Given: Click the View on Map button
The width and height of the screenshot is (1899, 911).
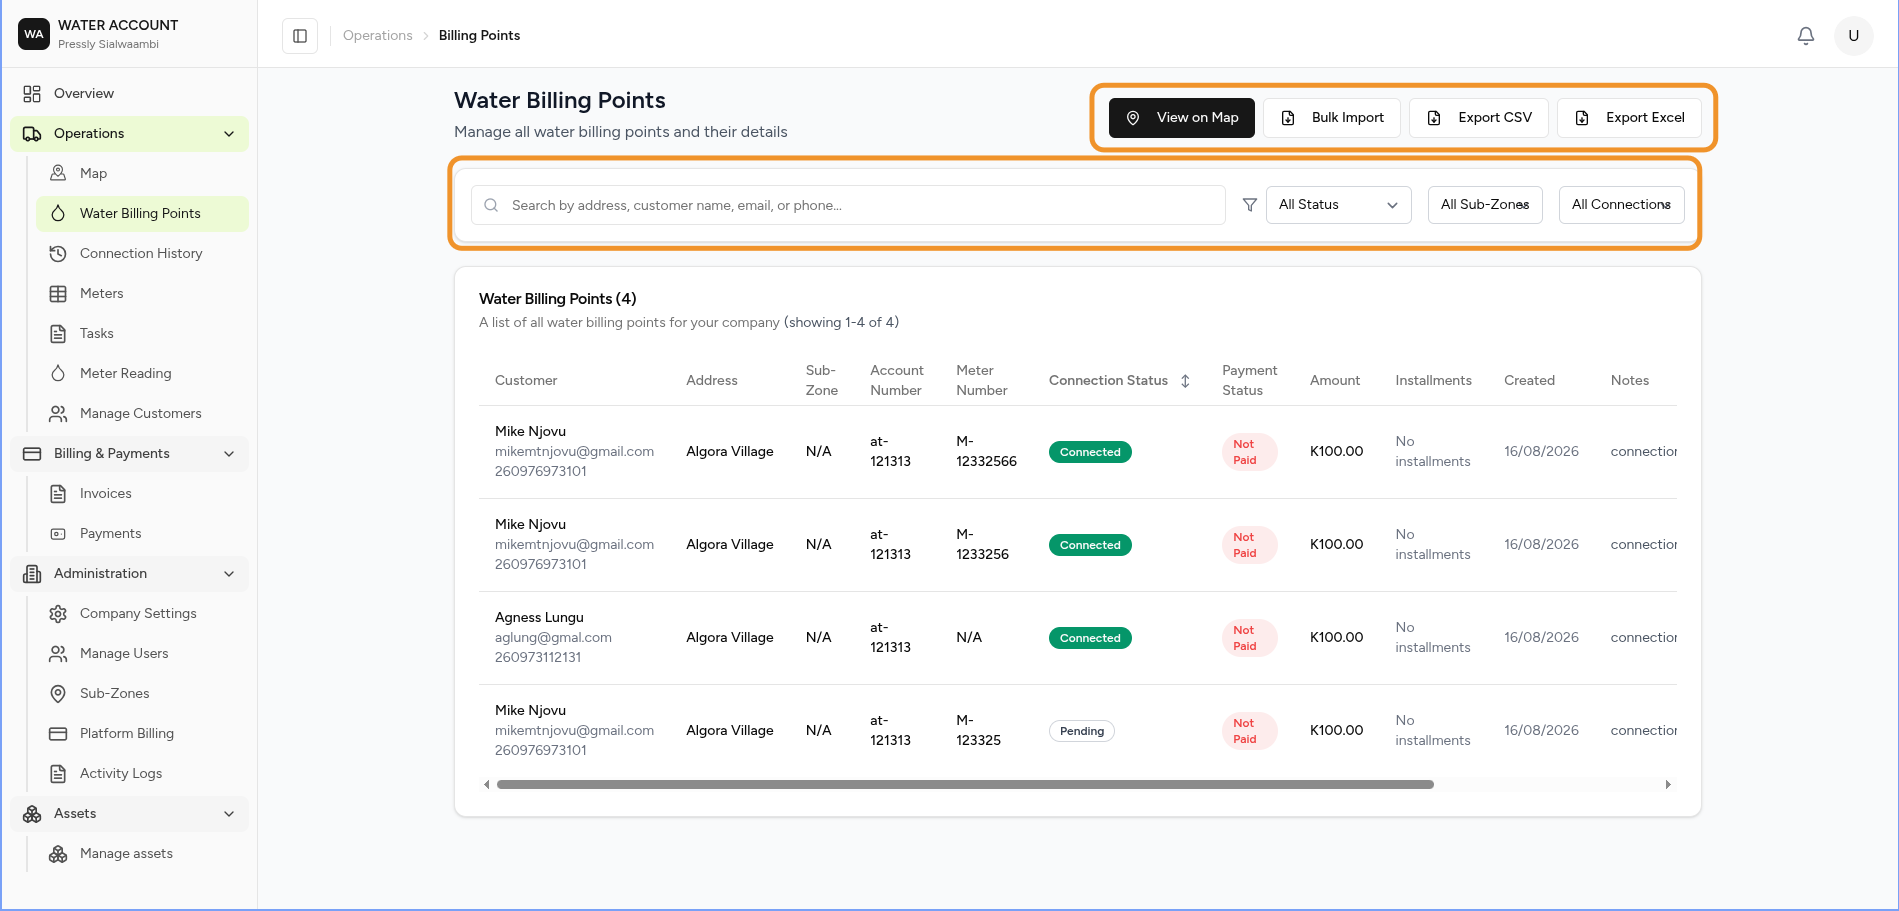Looking at the screenshot, I should click(1181, 118).
